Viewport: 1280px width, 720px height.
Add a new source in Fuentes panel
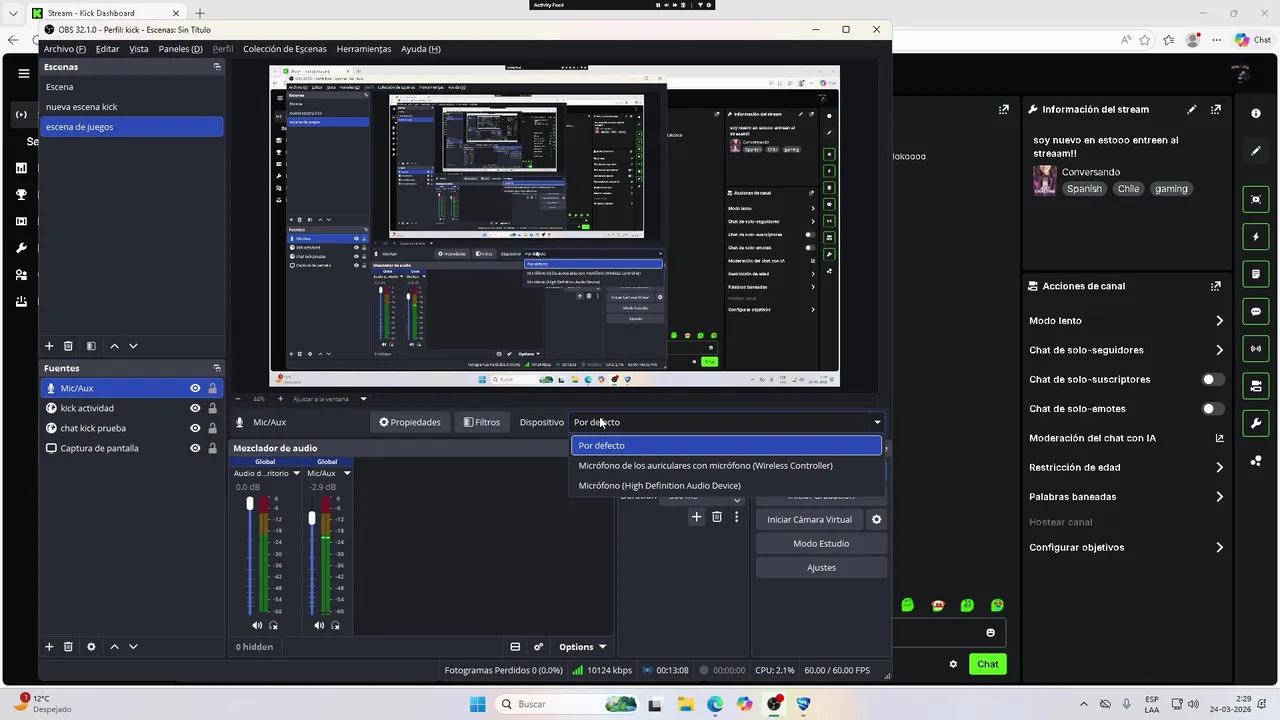(x=49, y=647)
